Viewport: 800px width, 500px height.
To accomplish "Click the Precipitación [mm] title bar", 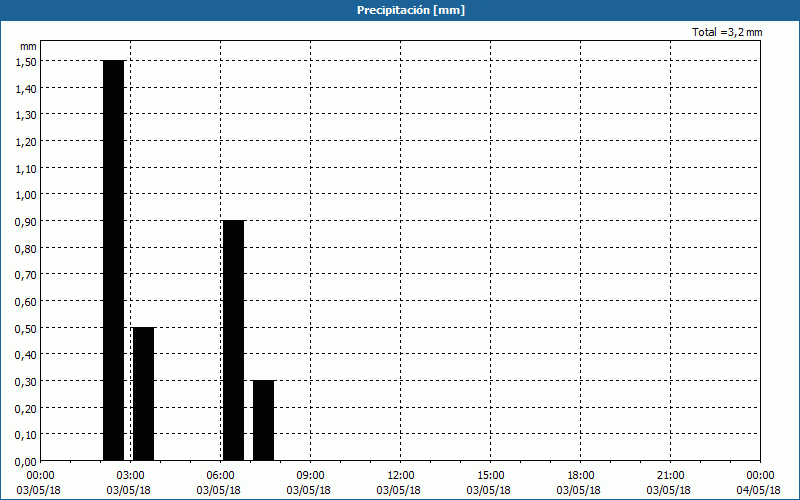I will (x=400, y=10).
